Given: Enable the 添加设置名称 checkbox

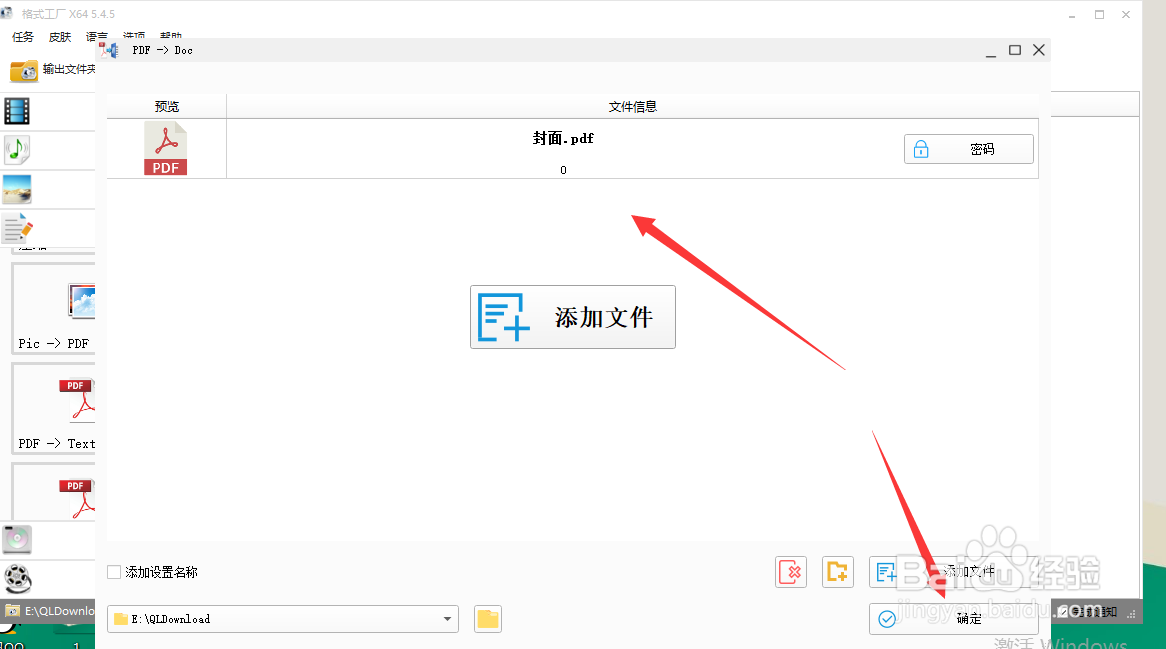Looking at the screenshot, I should [x=113, y=572].
